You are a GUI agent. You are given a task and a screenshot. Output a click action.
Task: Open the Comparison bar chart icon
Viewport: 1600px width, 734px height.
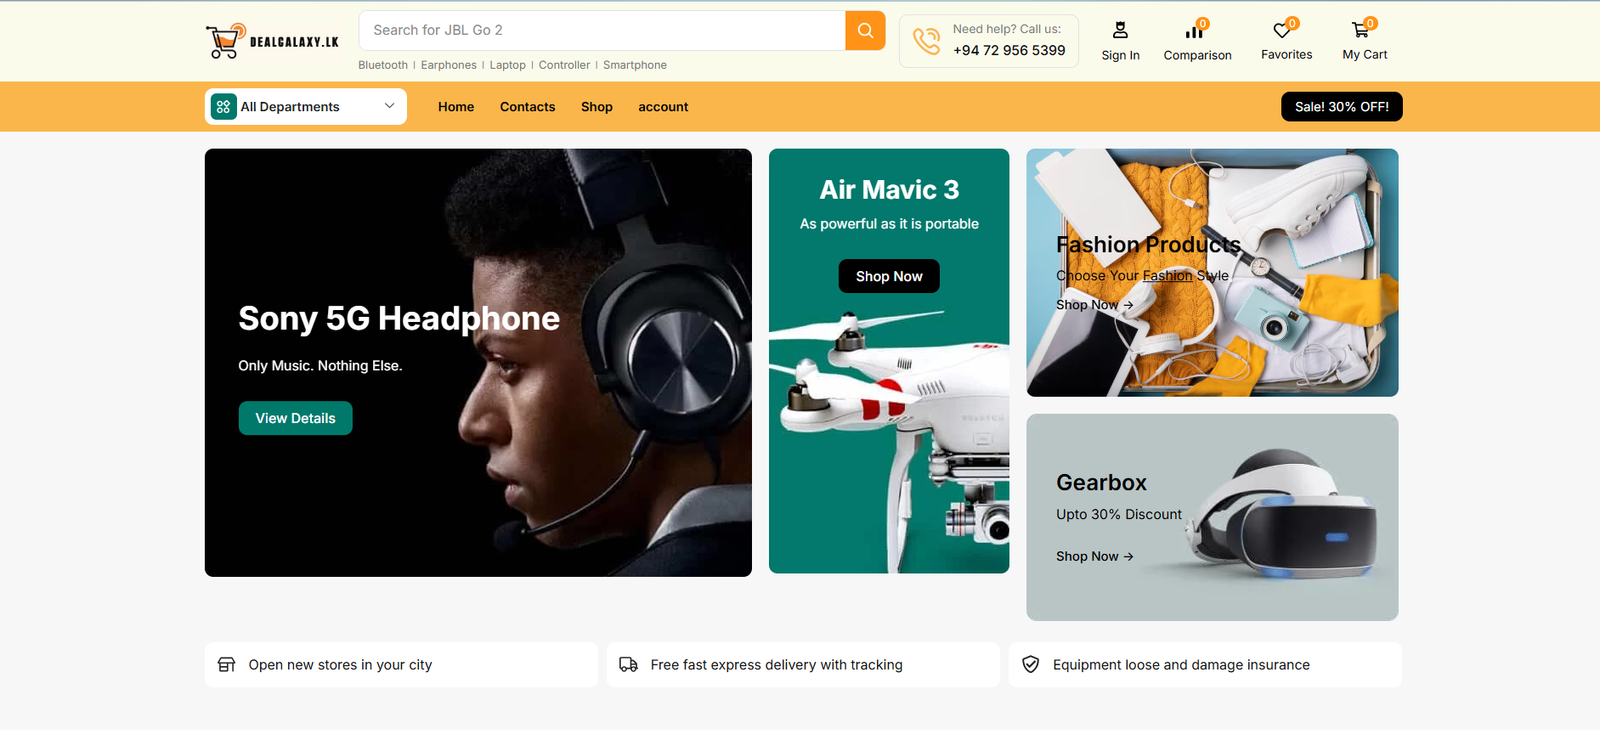coord(1195,31)
